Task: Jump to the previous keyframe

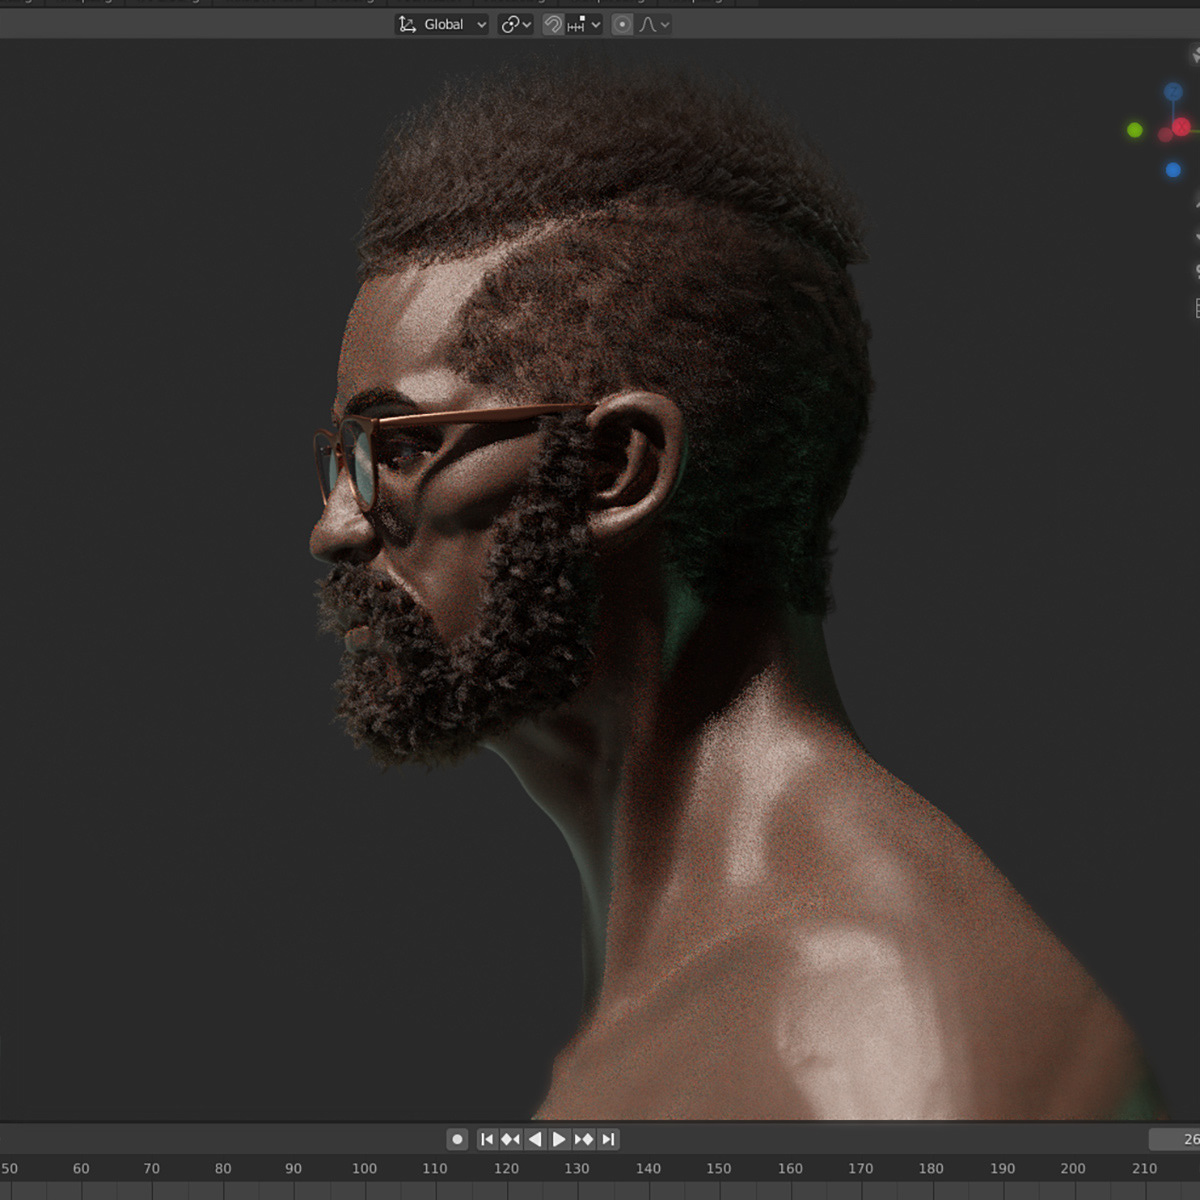Action: pos(511,1139)
